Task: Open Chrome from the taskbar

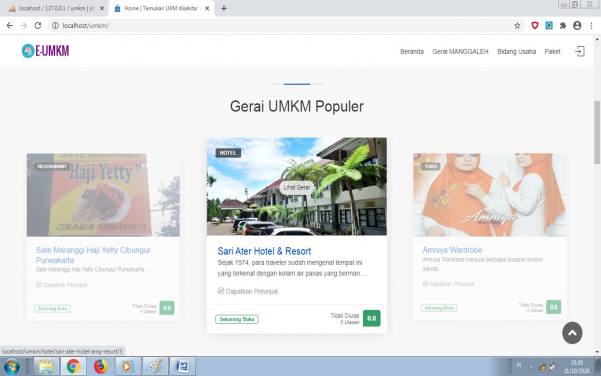Action: coord(73,367)
